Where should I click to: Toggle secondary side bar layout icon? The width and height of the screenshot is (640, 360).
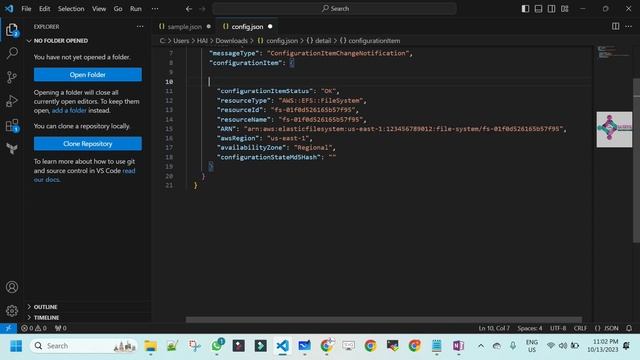pos(551,9)
